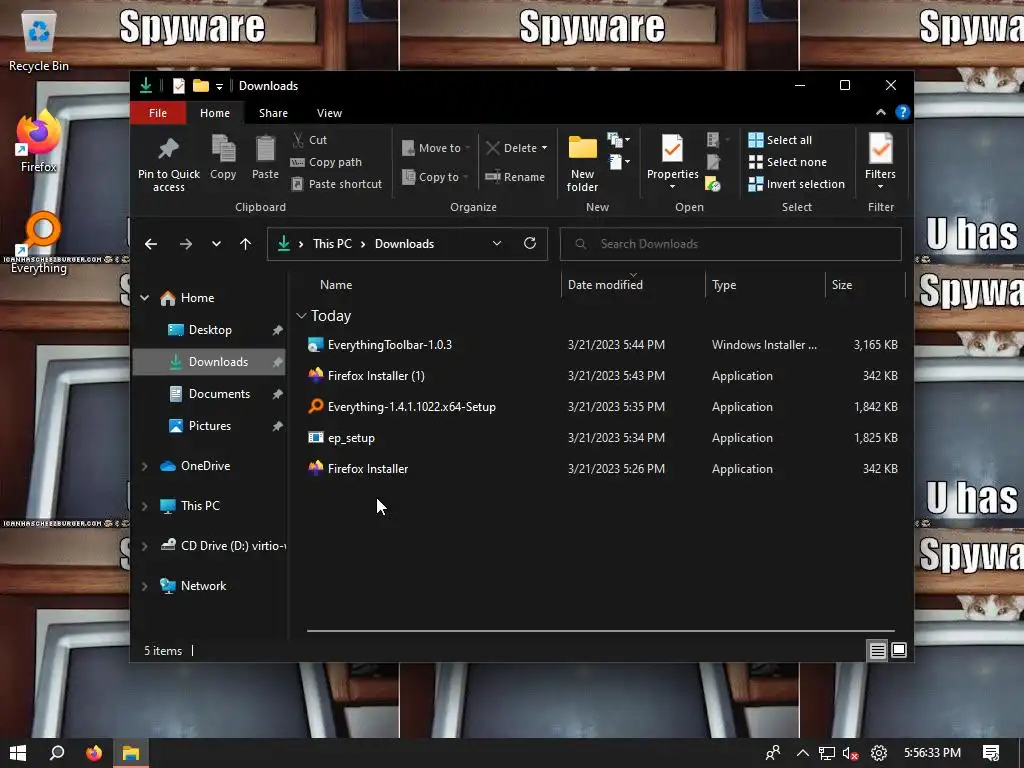Screen dimensions: 1024x768
Task: Click Copy path in Clipboard group
Action: [x=327, y=162]
